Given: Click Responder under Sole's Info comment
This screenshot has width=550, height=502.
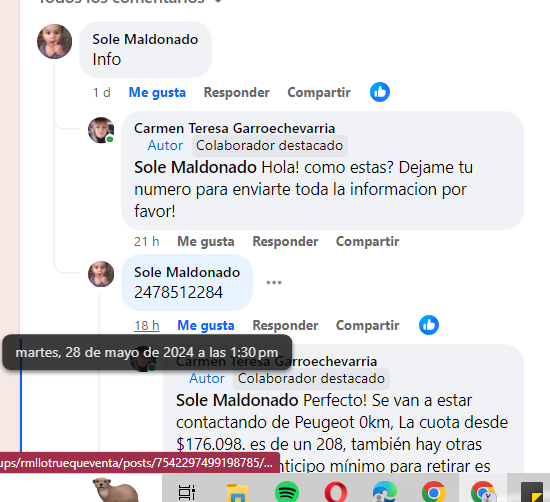Looking at the screenshot, I should (237, 93).
